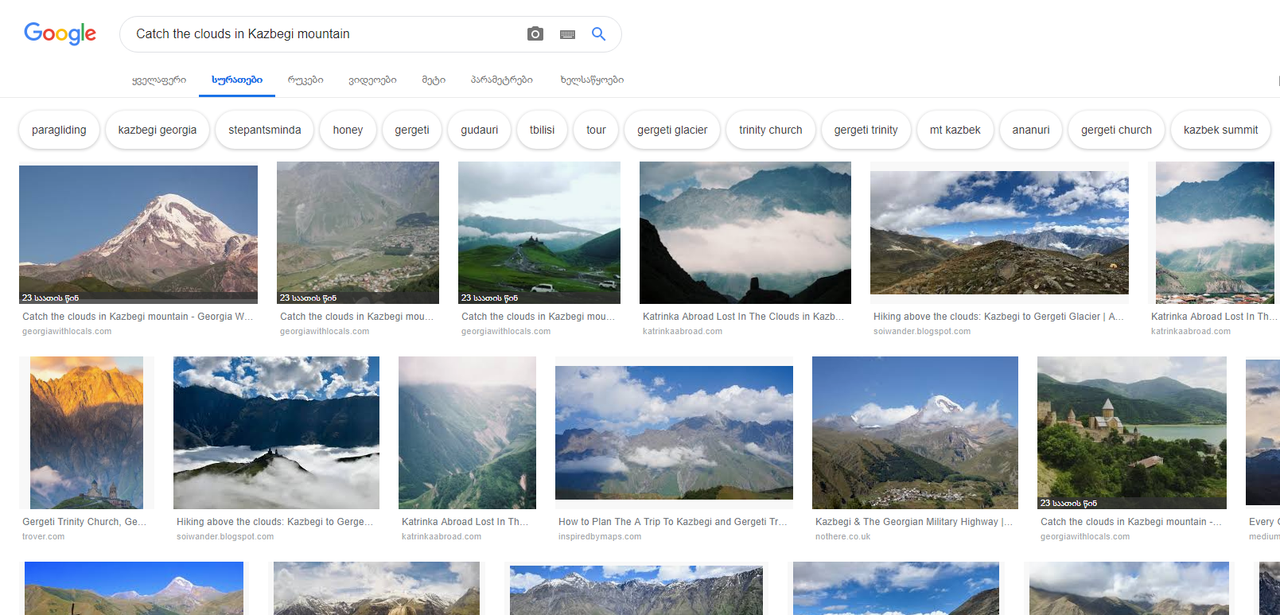Open the მეტი (More) menu
Screen dimensions: 1280x615
coord(433,80)
